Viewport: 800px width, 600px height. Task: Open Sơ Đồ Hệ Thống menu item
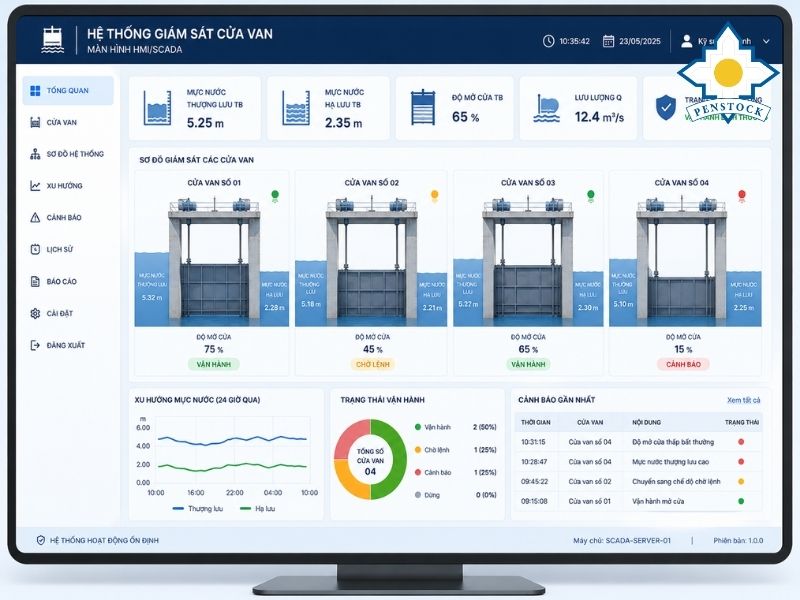click(68, 154)
